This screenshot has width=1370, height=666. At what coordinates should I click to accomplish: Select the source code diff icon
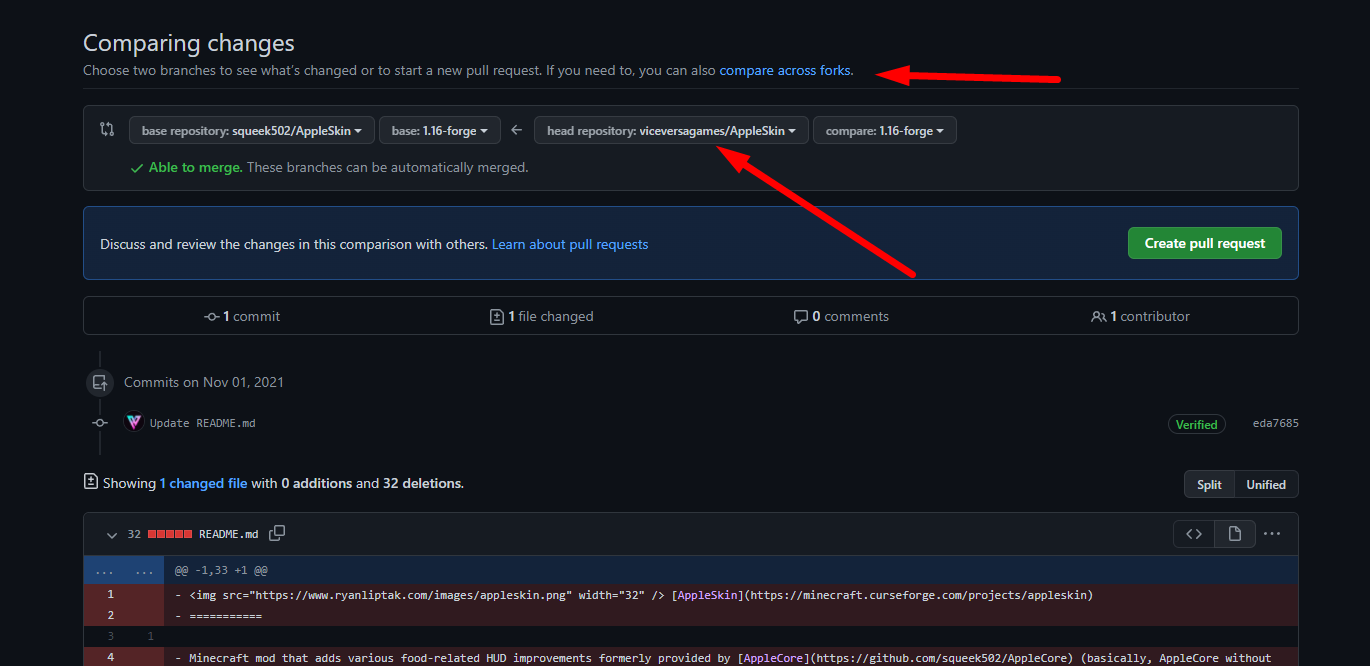tap(1193, 533)
